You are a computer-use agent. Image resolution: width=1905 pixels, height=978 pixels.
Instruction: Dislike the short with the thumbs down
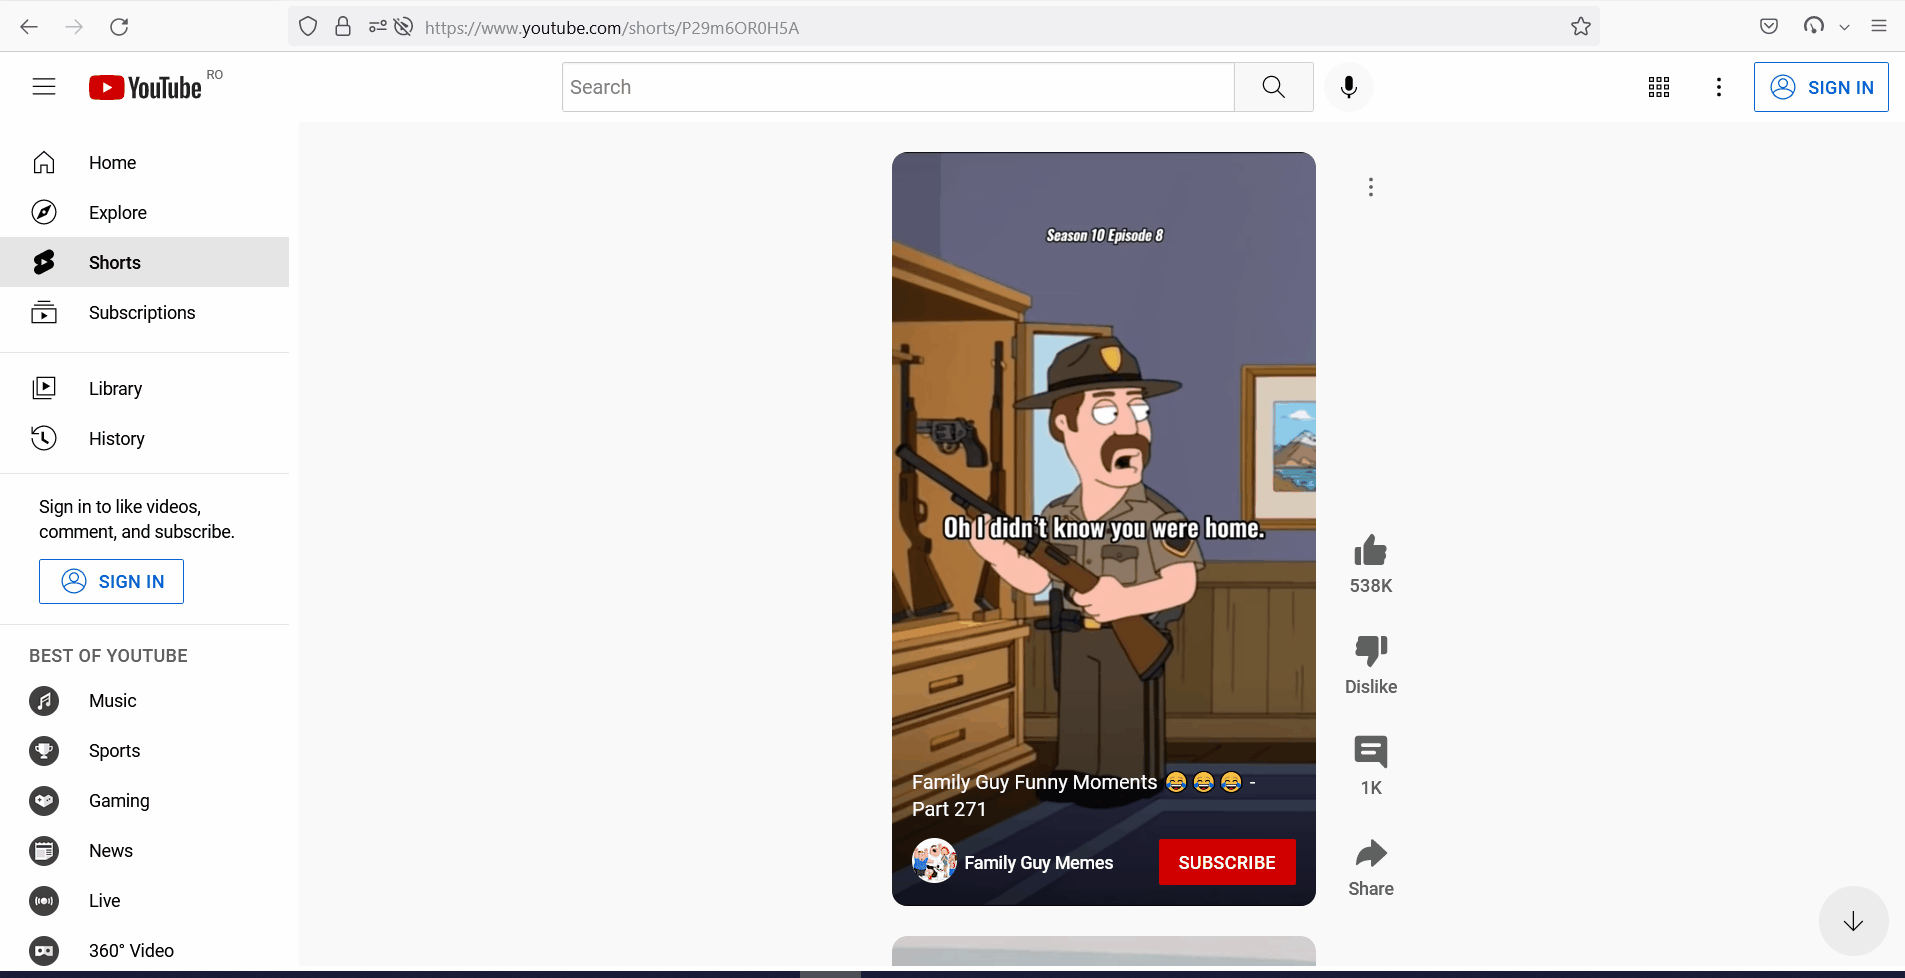(x=1370, y=651)
